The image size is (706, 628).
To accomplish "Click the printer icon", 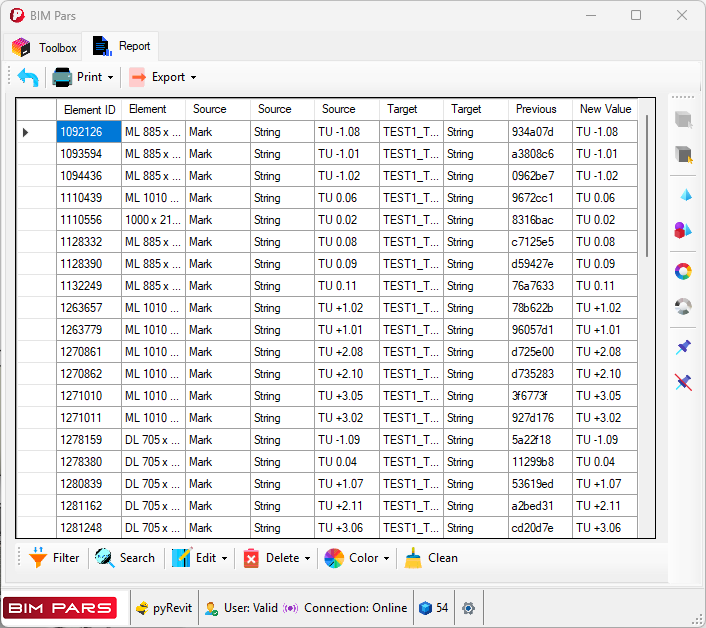I will point(62,77).
